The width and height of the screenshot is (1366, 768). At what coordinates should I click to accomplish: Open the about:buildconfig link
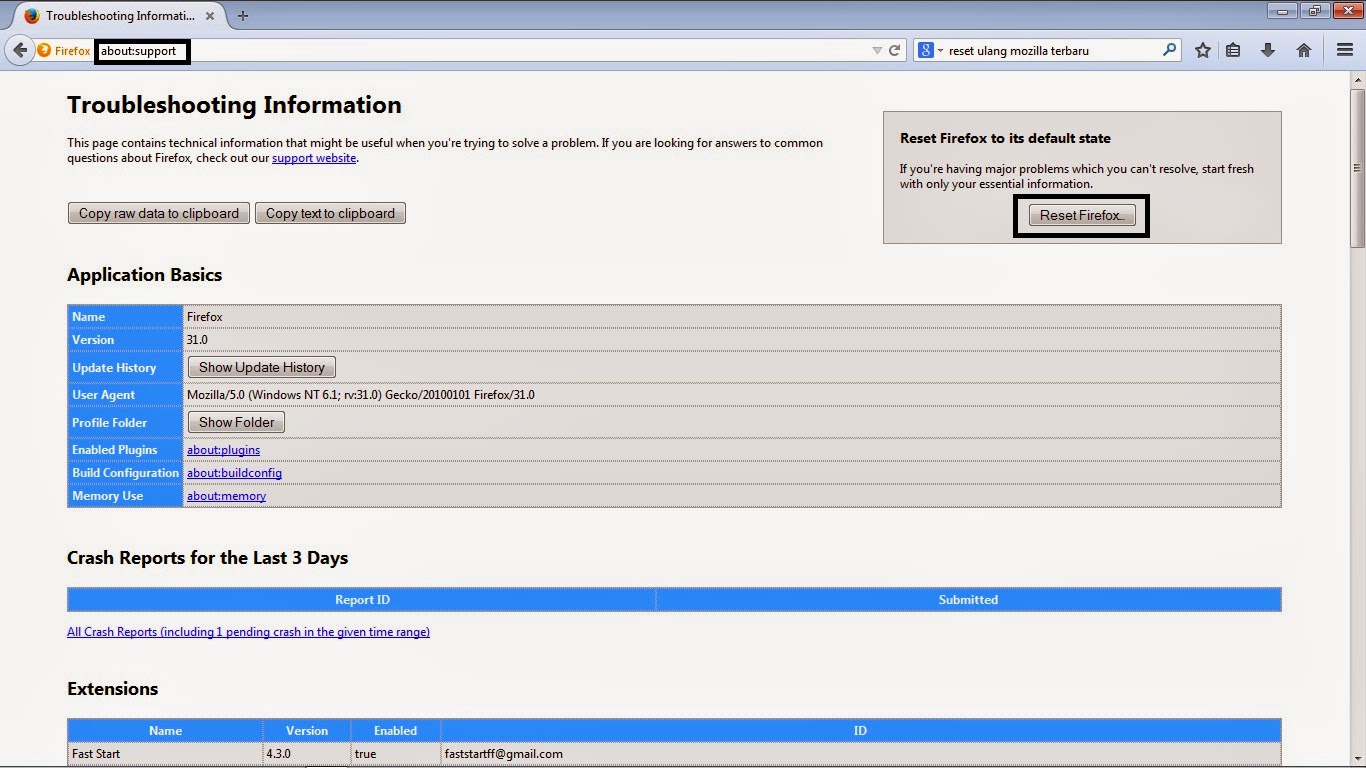(x=234, y=473)
